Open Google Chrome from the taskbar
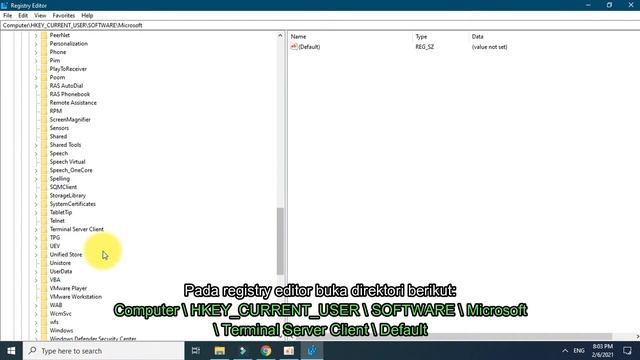Screen dimensions: 640x360 266,351
